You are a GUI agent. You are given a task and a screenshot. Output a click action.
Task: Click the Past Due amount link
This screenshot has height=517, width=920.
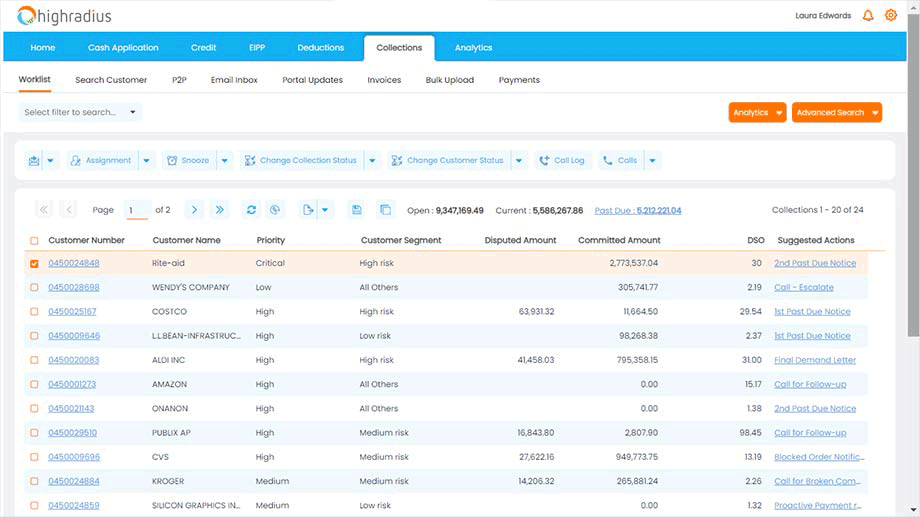click(637, 211)
